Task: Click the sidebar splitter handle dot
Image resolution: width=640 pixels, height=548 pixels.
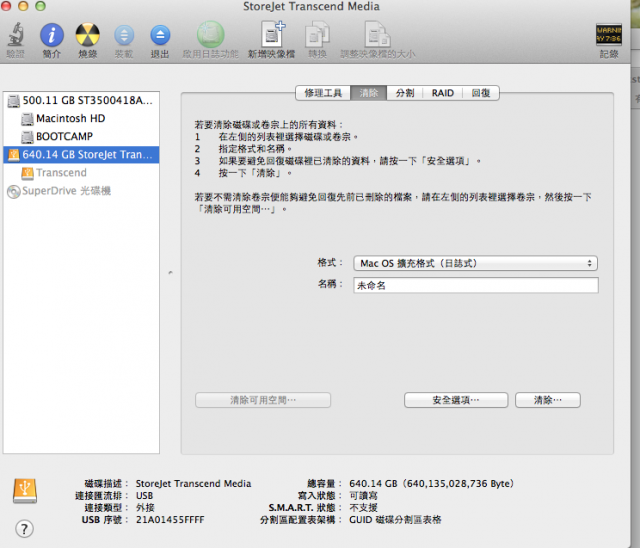Action: (171, 272)
